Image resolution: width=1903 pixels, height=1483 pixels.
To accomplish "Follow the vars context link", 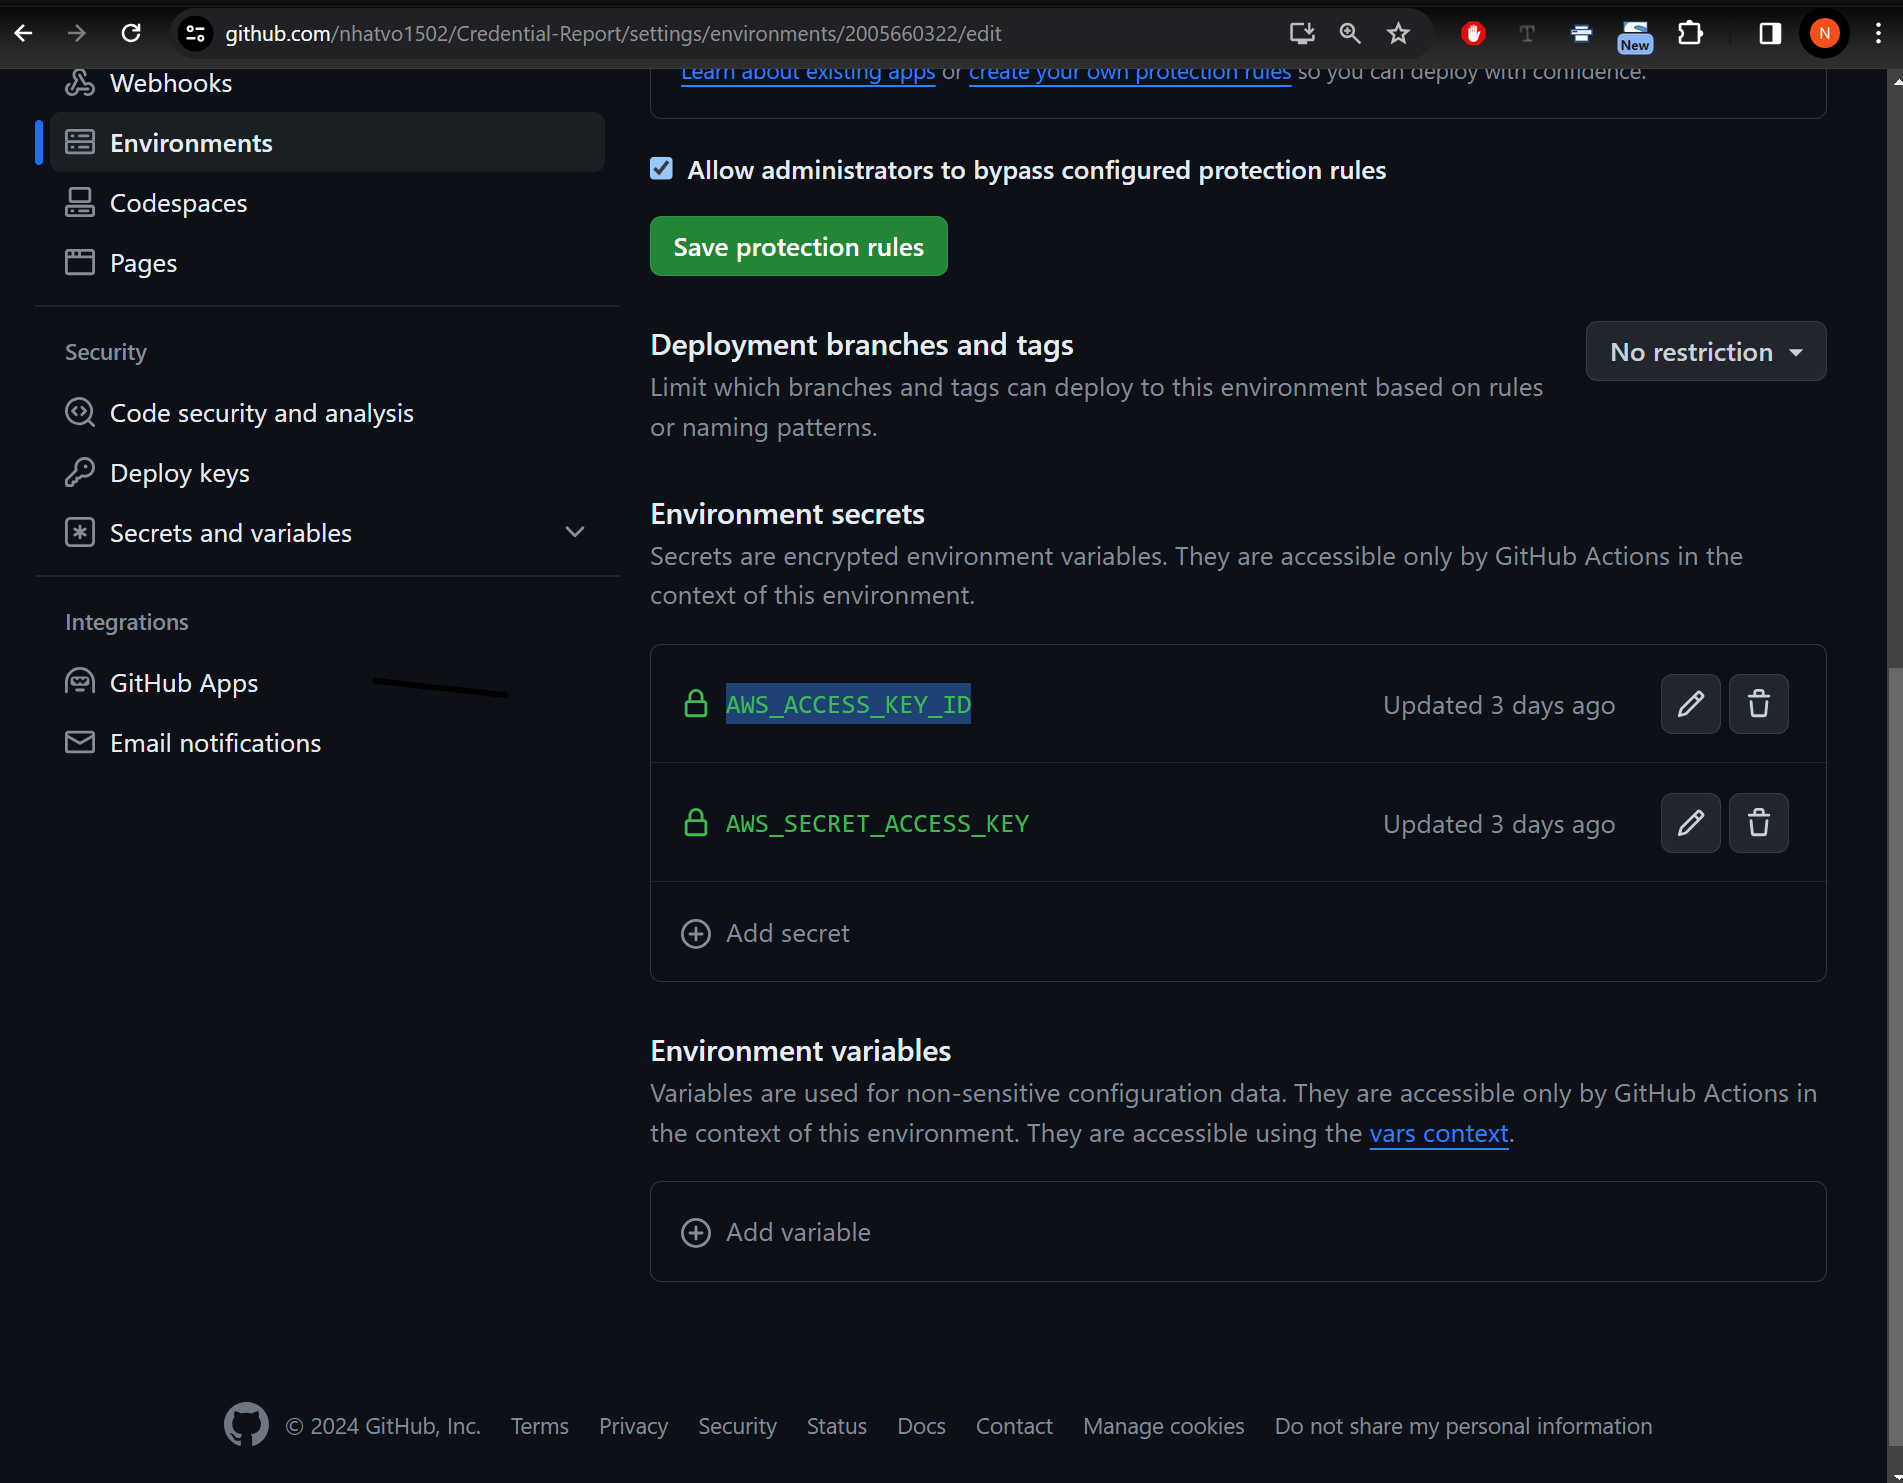I will [x=1438, y=1133].
